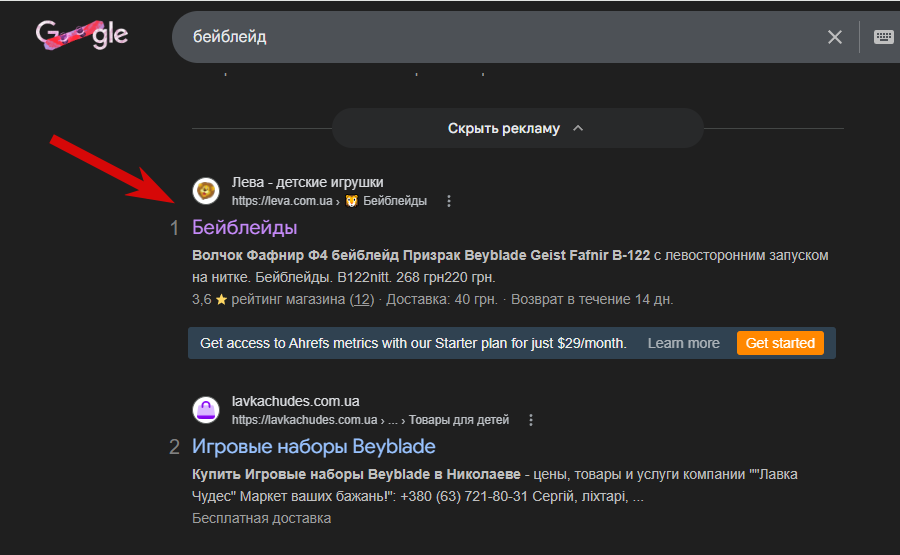Click the "Лева - детские игрушки" site name
This screenshot has height=555, width=900.
click(x=307, y=182)
